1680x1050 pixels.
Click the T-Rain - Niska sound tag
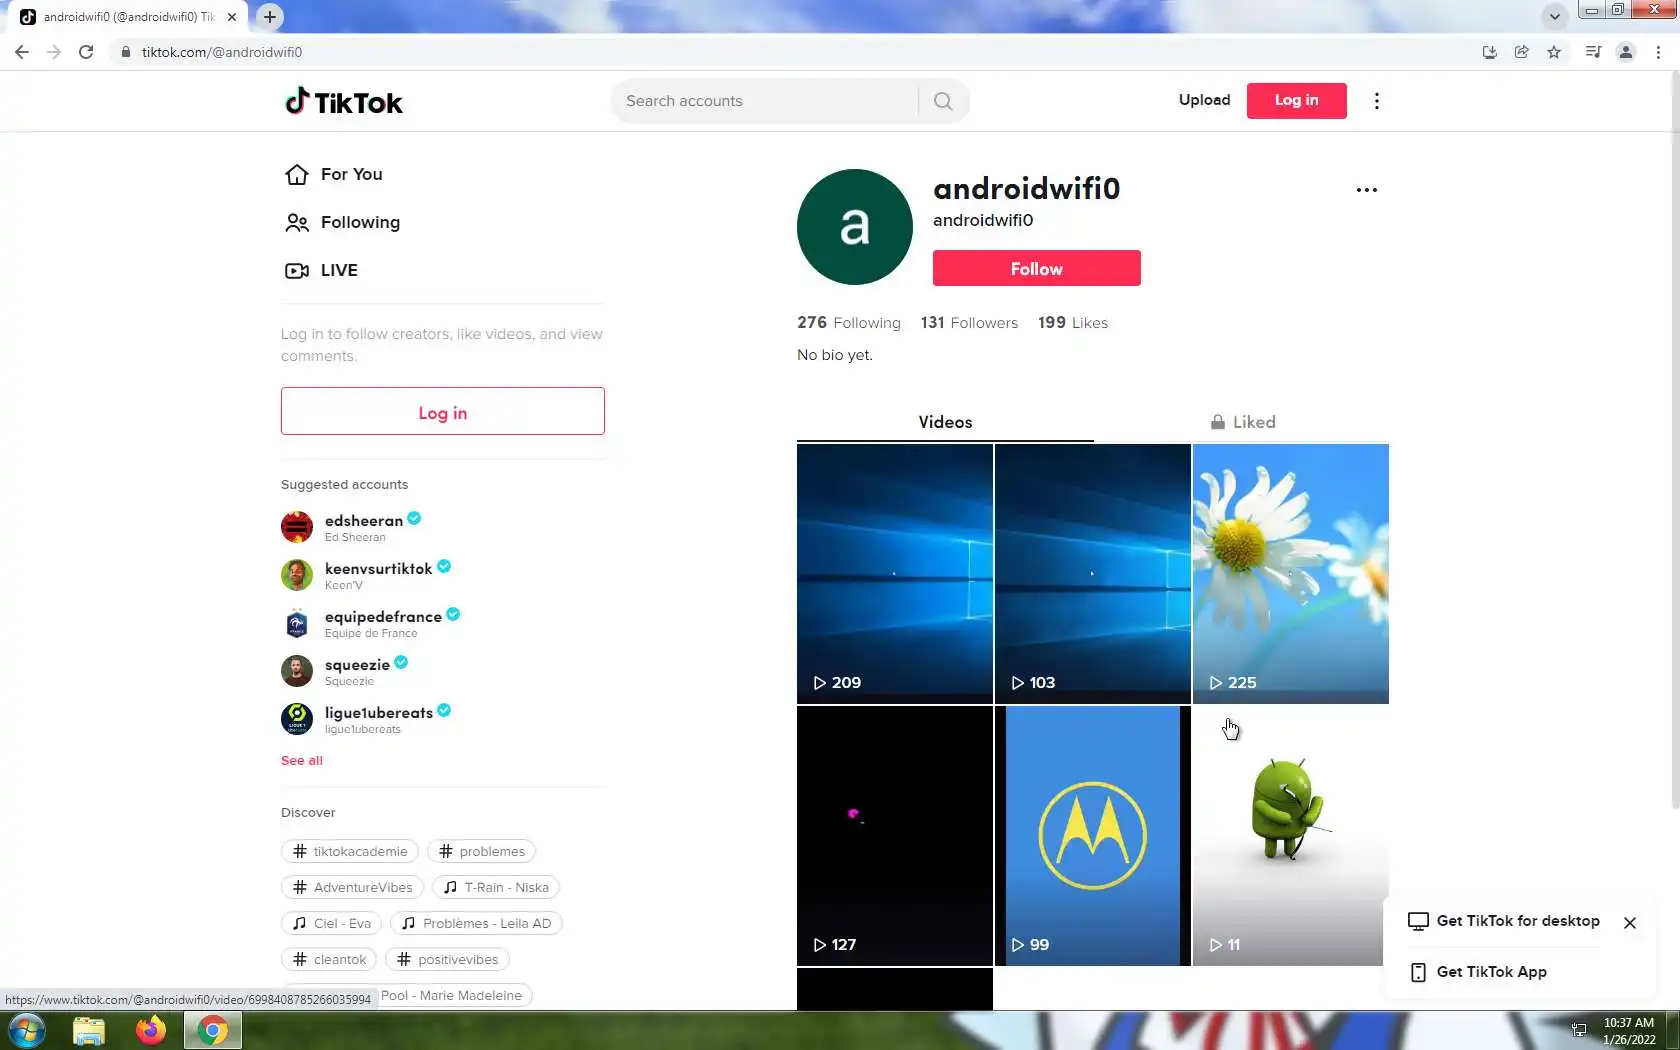(496, 887)
